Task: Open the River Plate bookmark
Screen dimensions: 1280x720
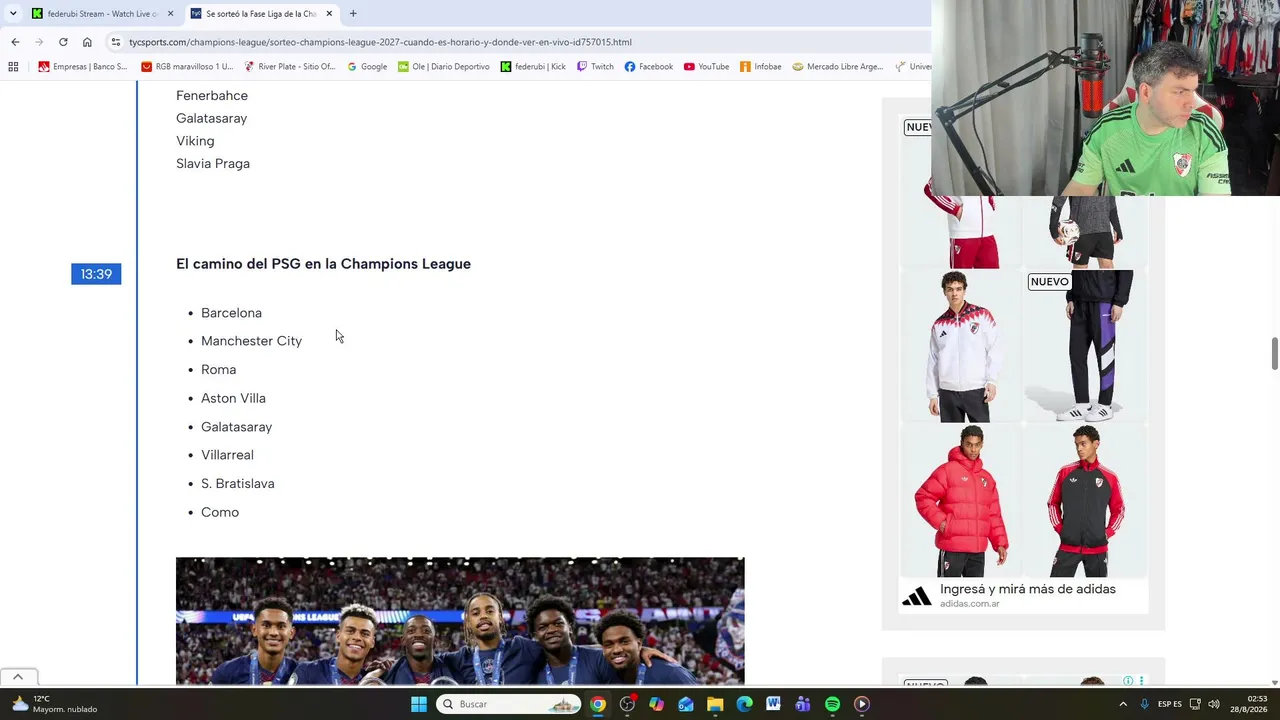Action: coord(290,67)
